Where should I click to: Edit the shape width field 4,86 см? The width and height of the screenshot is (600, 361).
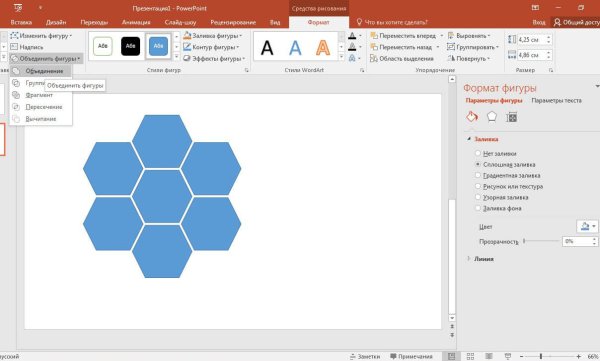coord(532,55)
